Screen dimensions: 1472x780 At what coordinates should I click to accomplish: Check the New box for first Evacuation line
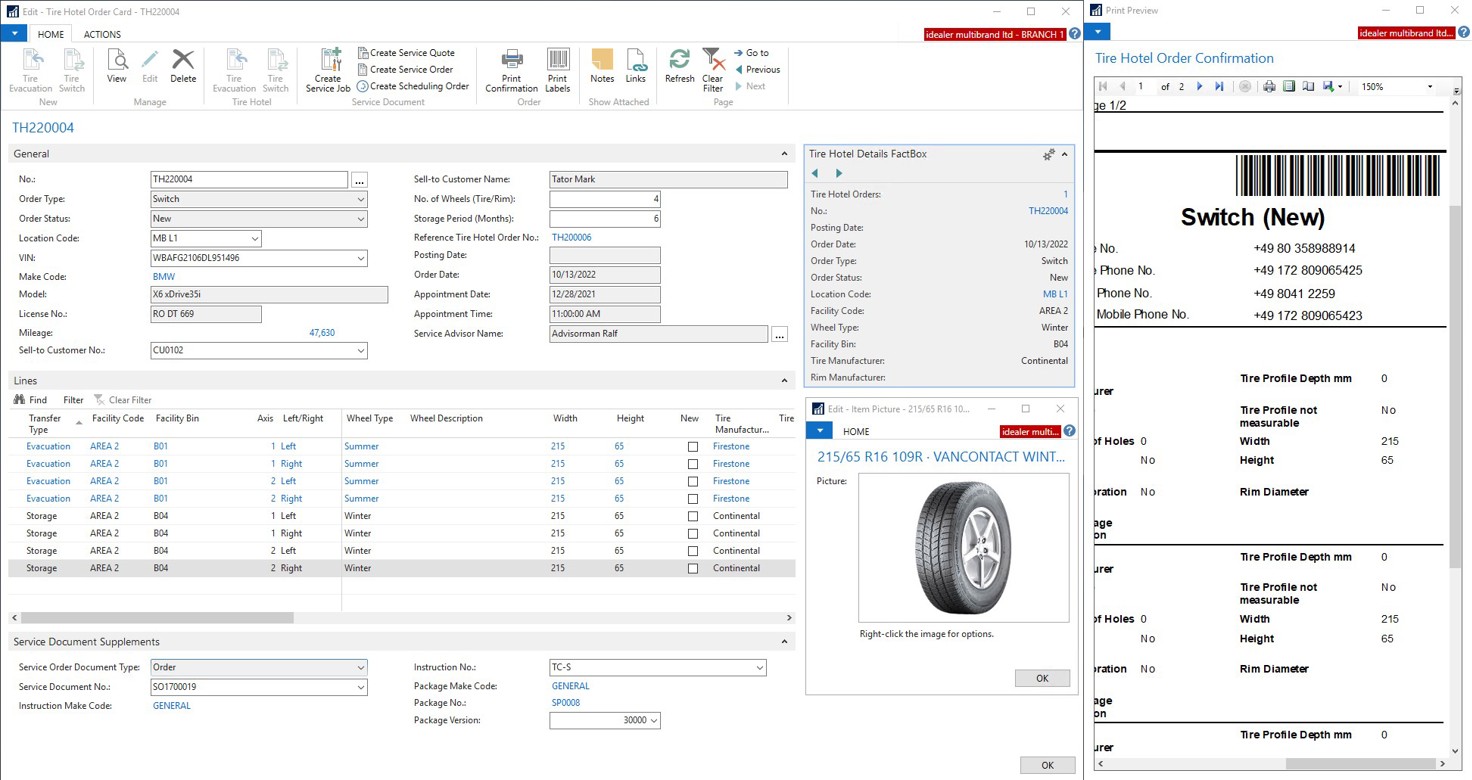(x=692, y=447)
